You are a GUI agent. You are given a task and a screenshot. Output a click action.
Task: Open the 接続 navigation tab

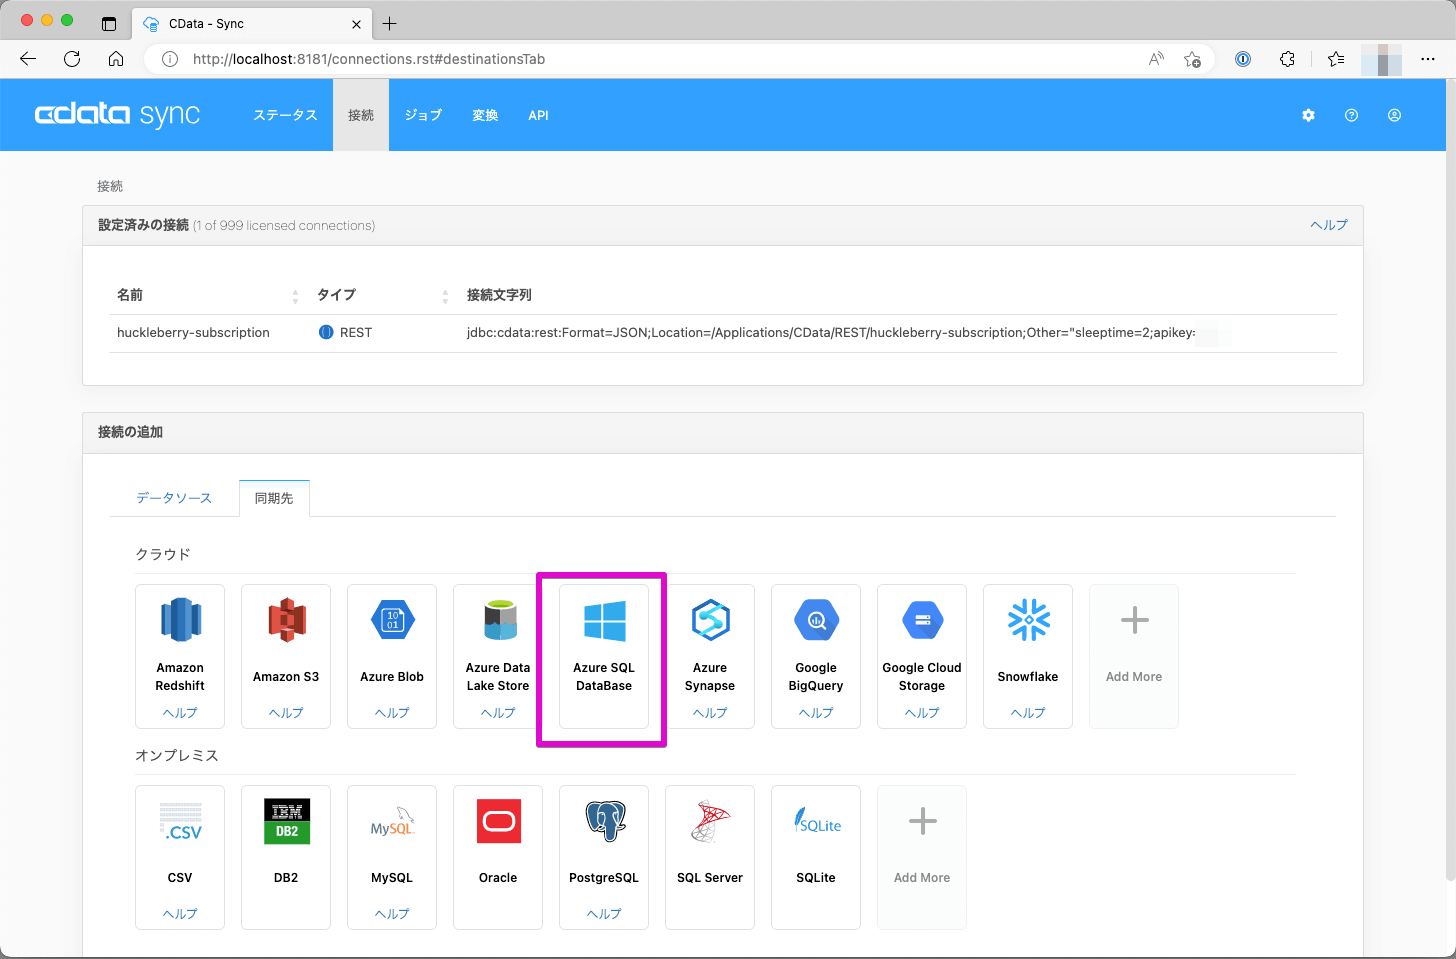pyautogui.click(x=361, y=115)
